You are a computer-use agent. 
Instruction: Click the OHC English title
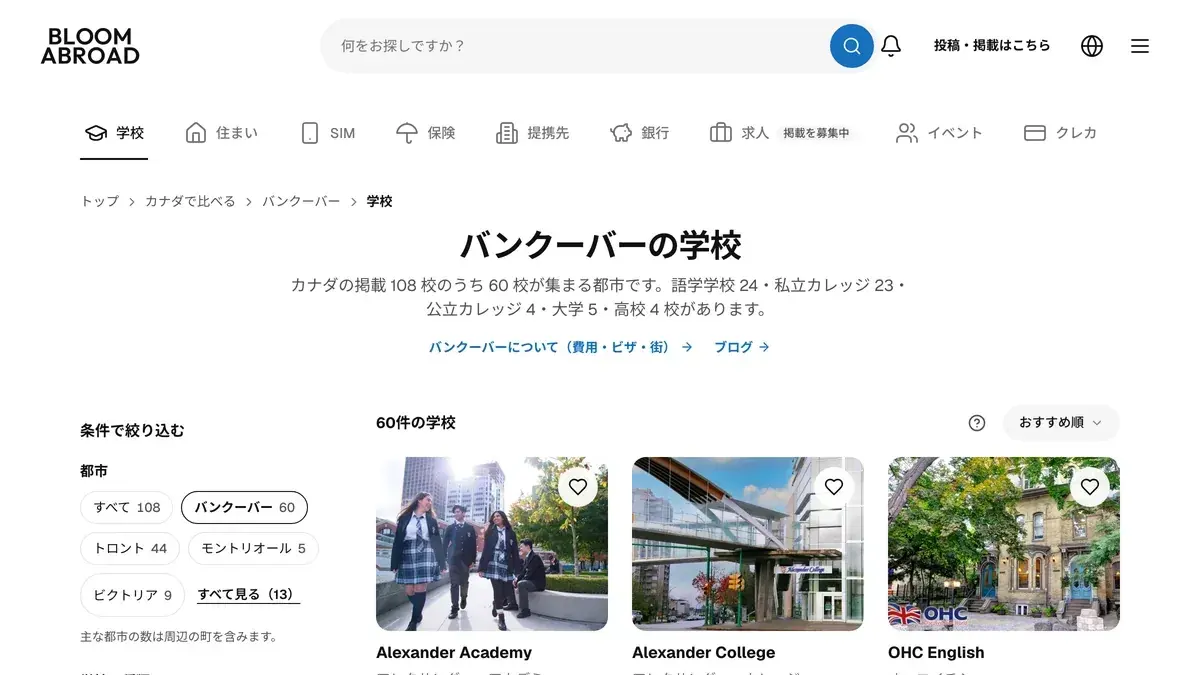[x=936, y=652]
